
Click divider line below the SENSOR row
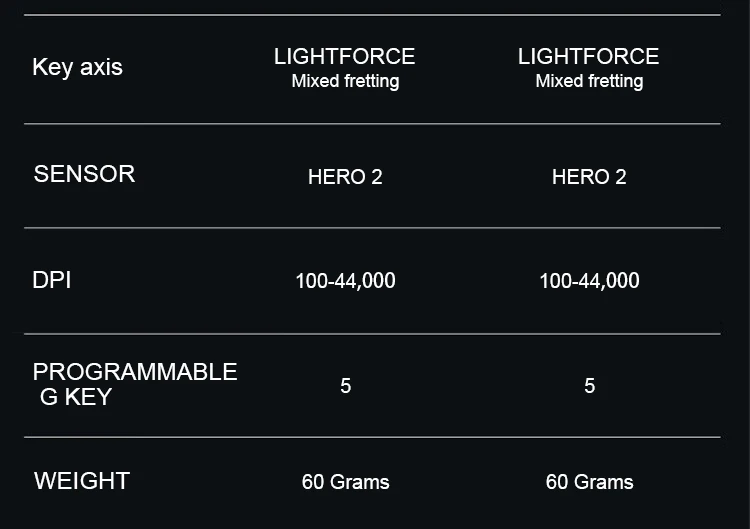pyautogui.click(x=372, y=228)
